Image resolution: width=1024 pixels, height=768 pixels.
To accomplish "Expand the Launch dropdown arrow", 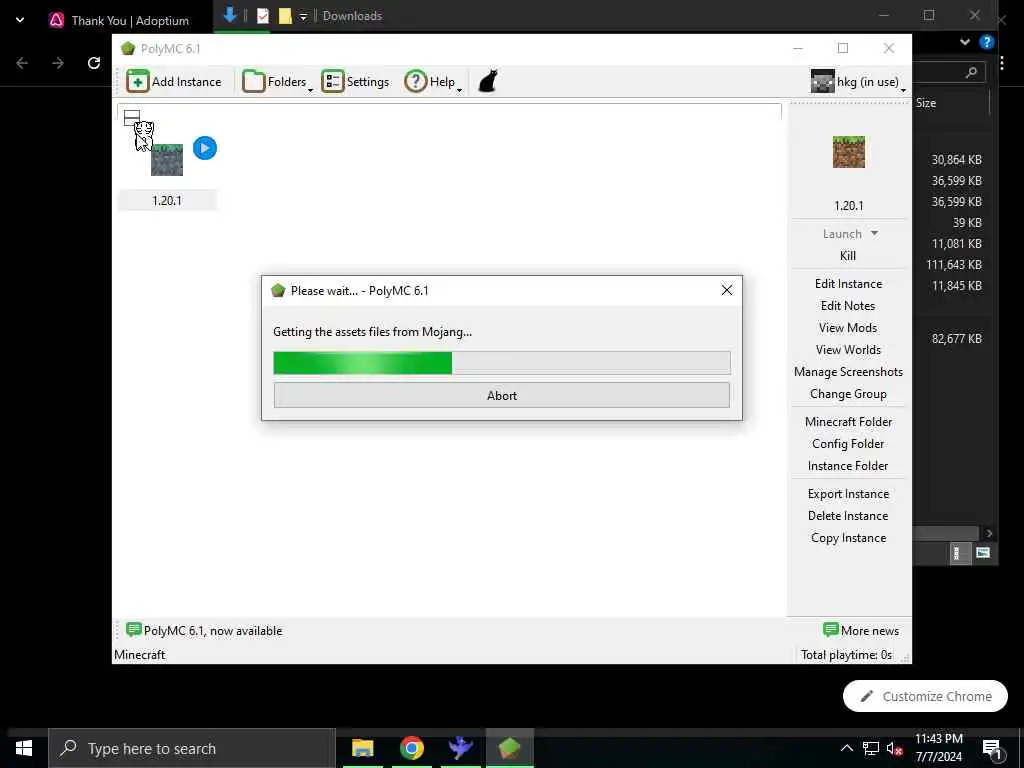I will click(x=874, y=233).
